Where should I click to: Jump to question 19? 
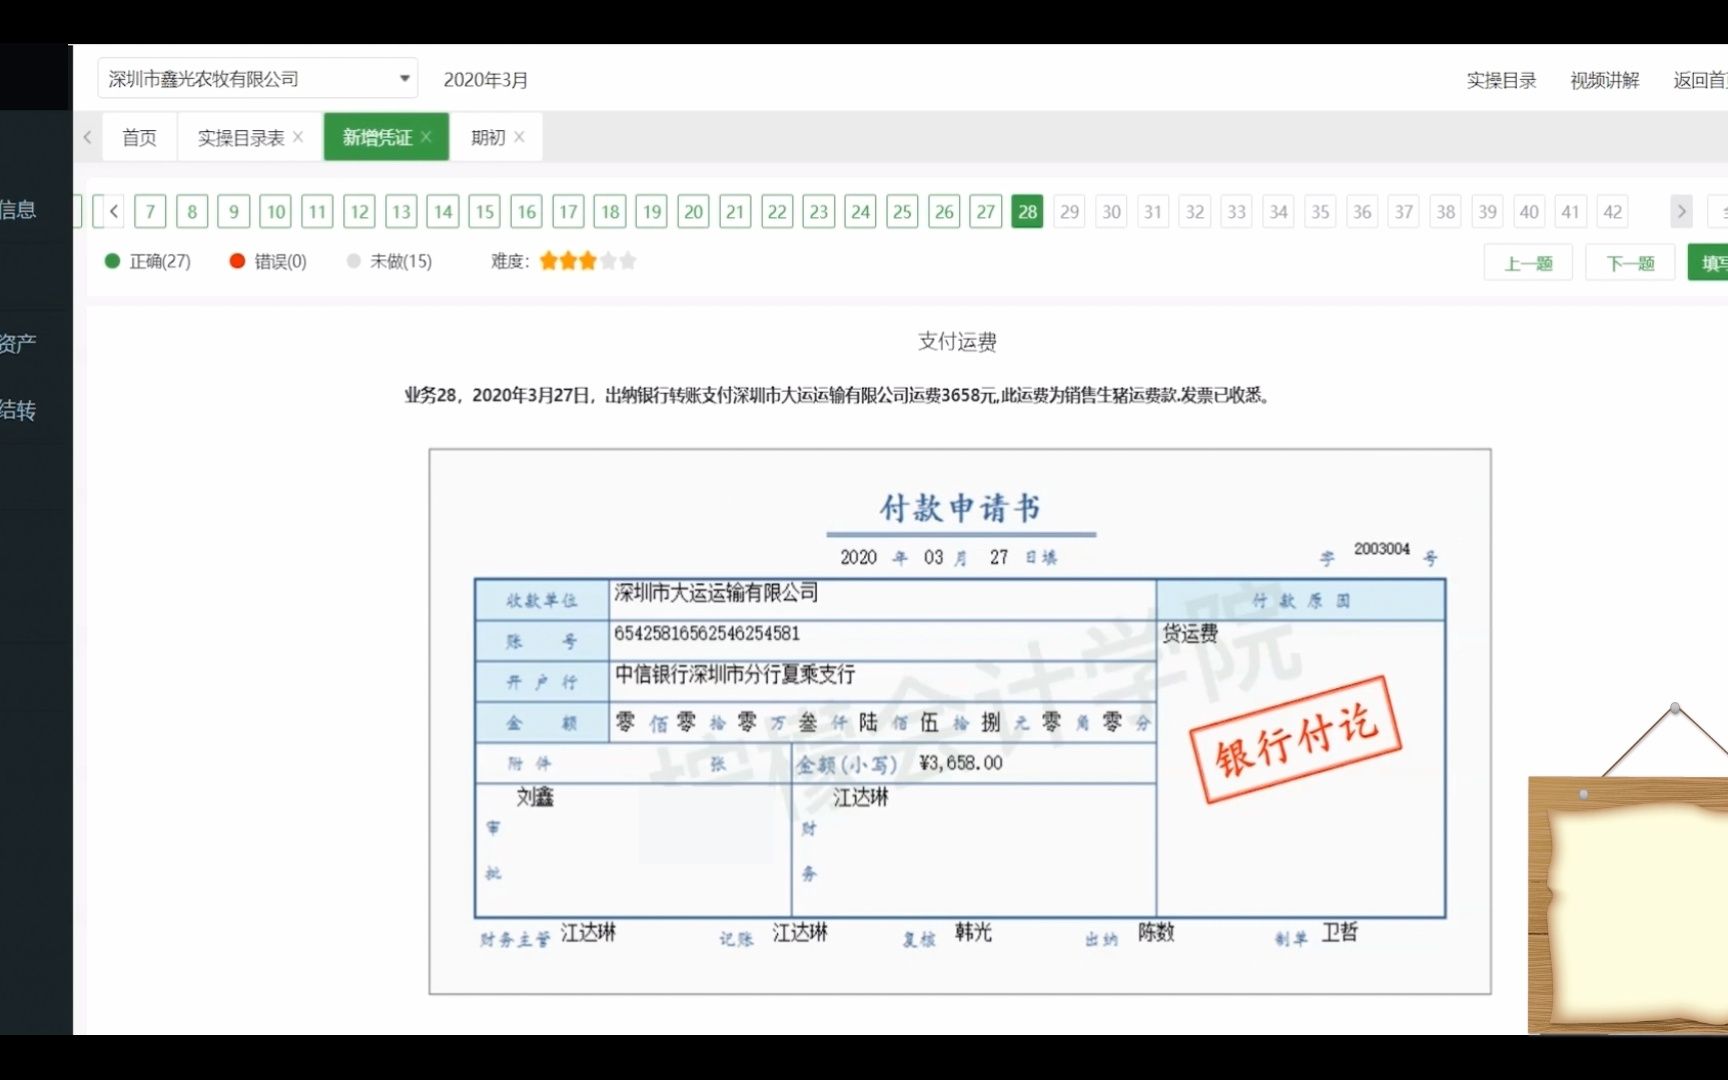pos(652,211)
